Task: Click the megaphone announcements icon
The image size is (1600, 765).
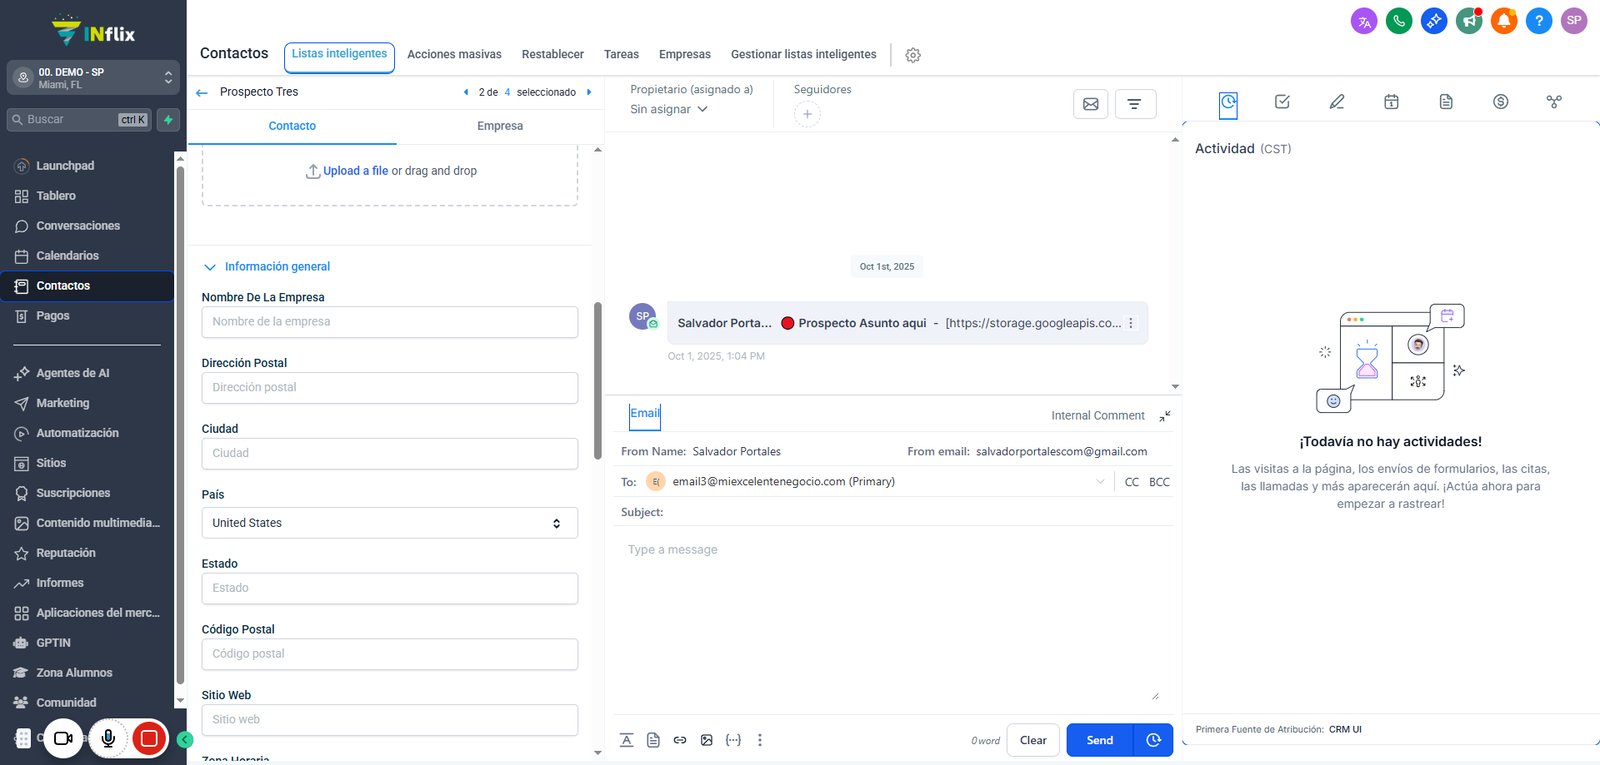Action: pos(1469,21)
